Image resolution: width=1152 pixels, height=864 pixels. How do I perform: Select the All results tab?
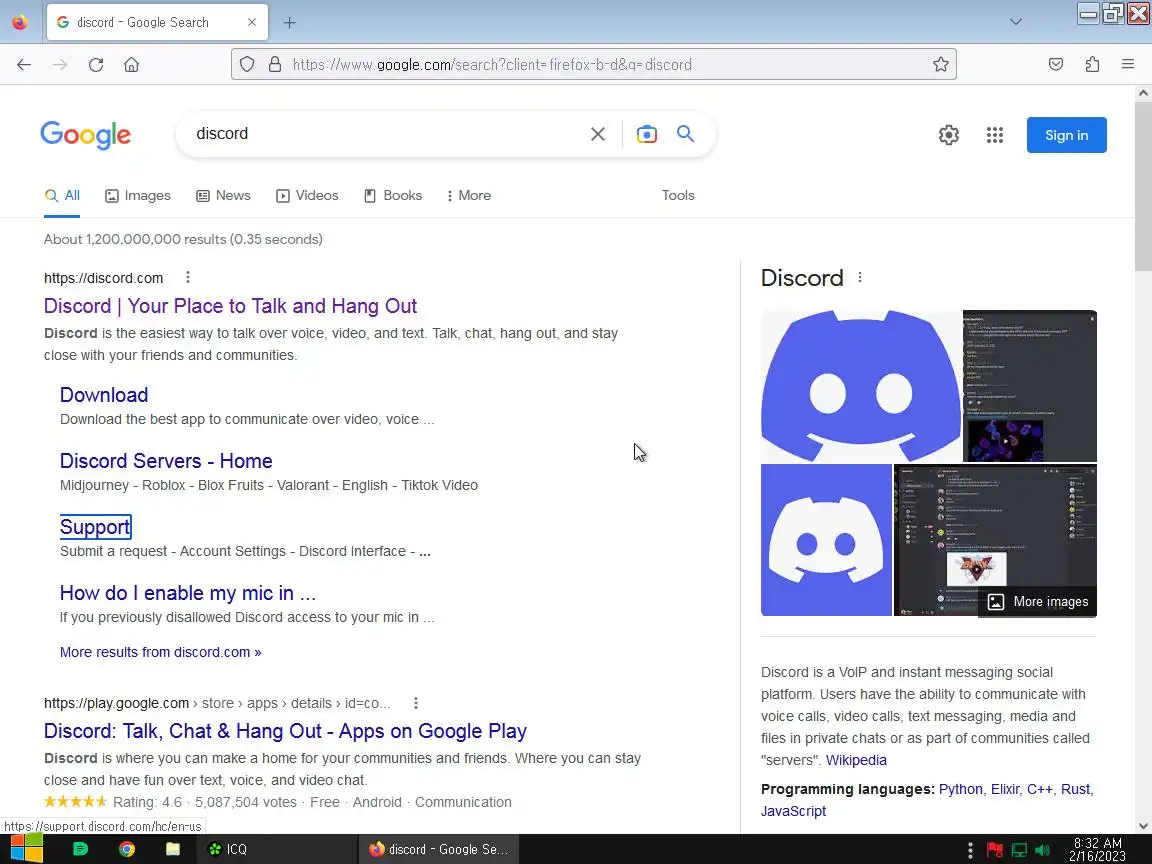click(x=62, y=195)
